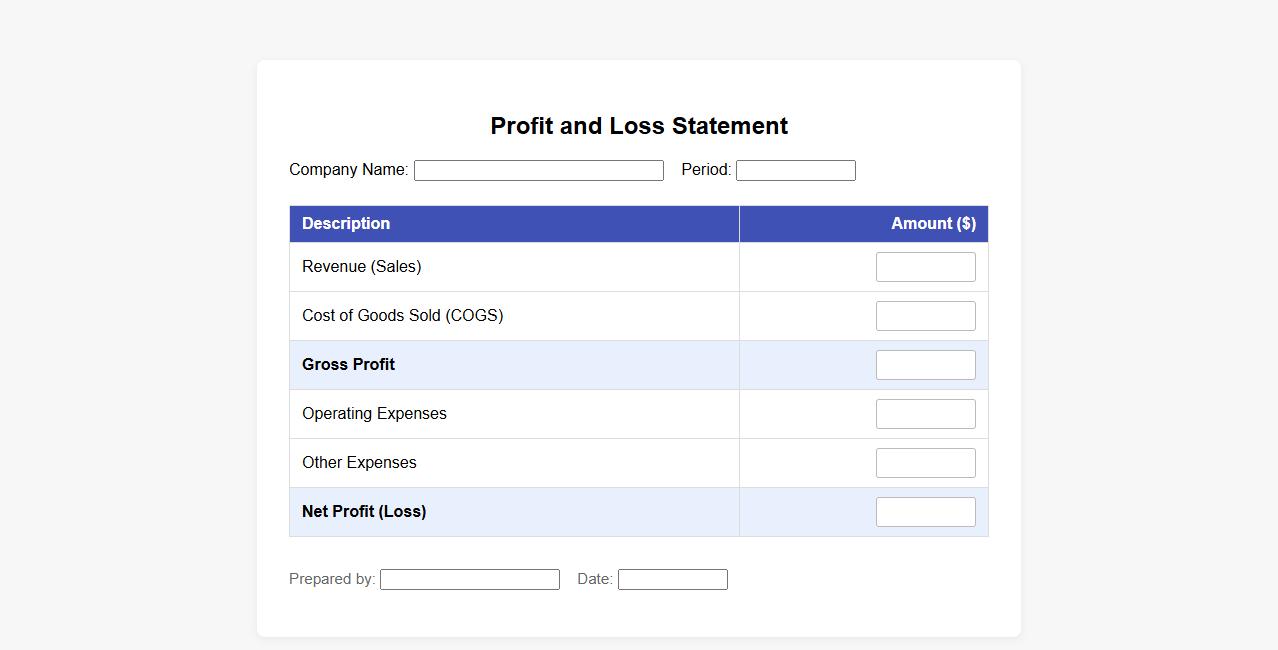Click the Amount ($) column header
Viewport: 1278px width, 650px height.
coord(932,224)
